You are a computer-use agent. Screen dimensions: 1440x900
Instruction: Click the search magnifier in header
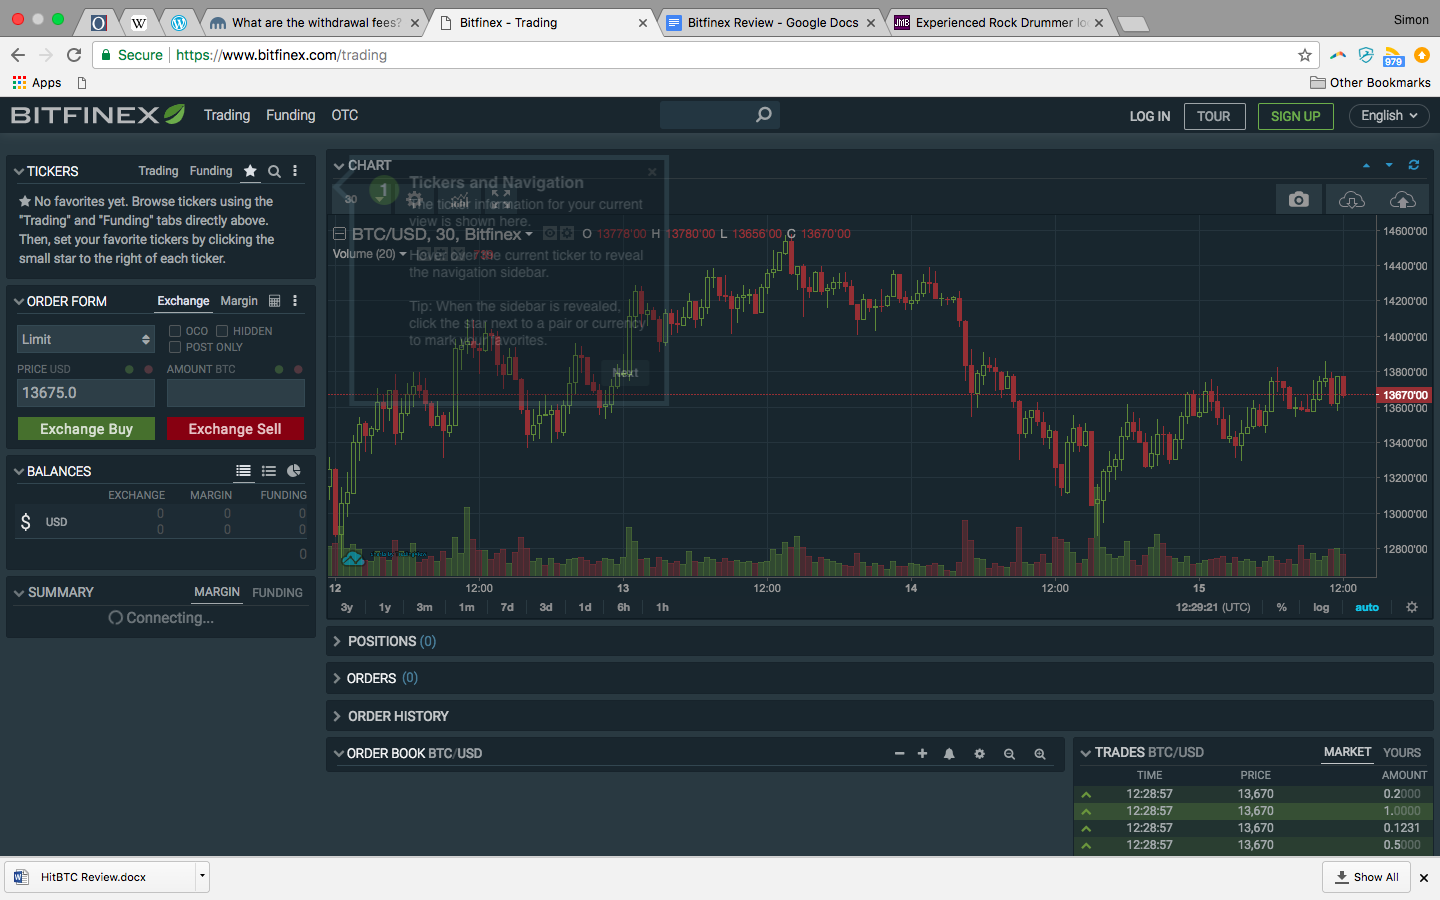pyautogui.click(x=764, y=115)
